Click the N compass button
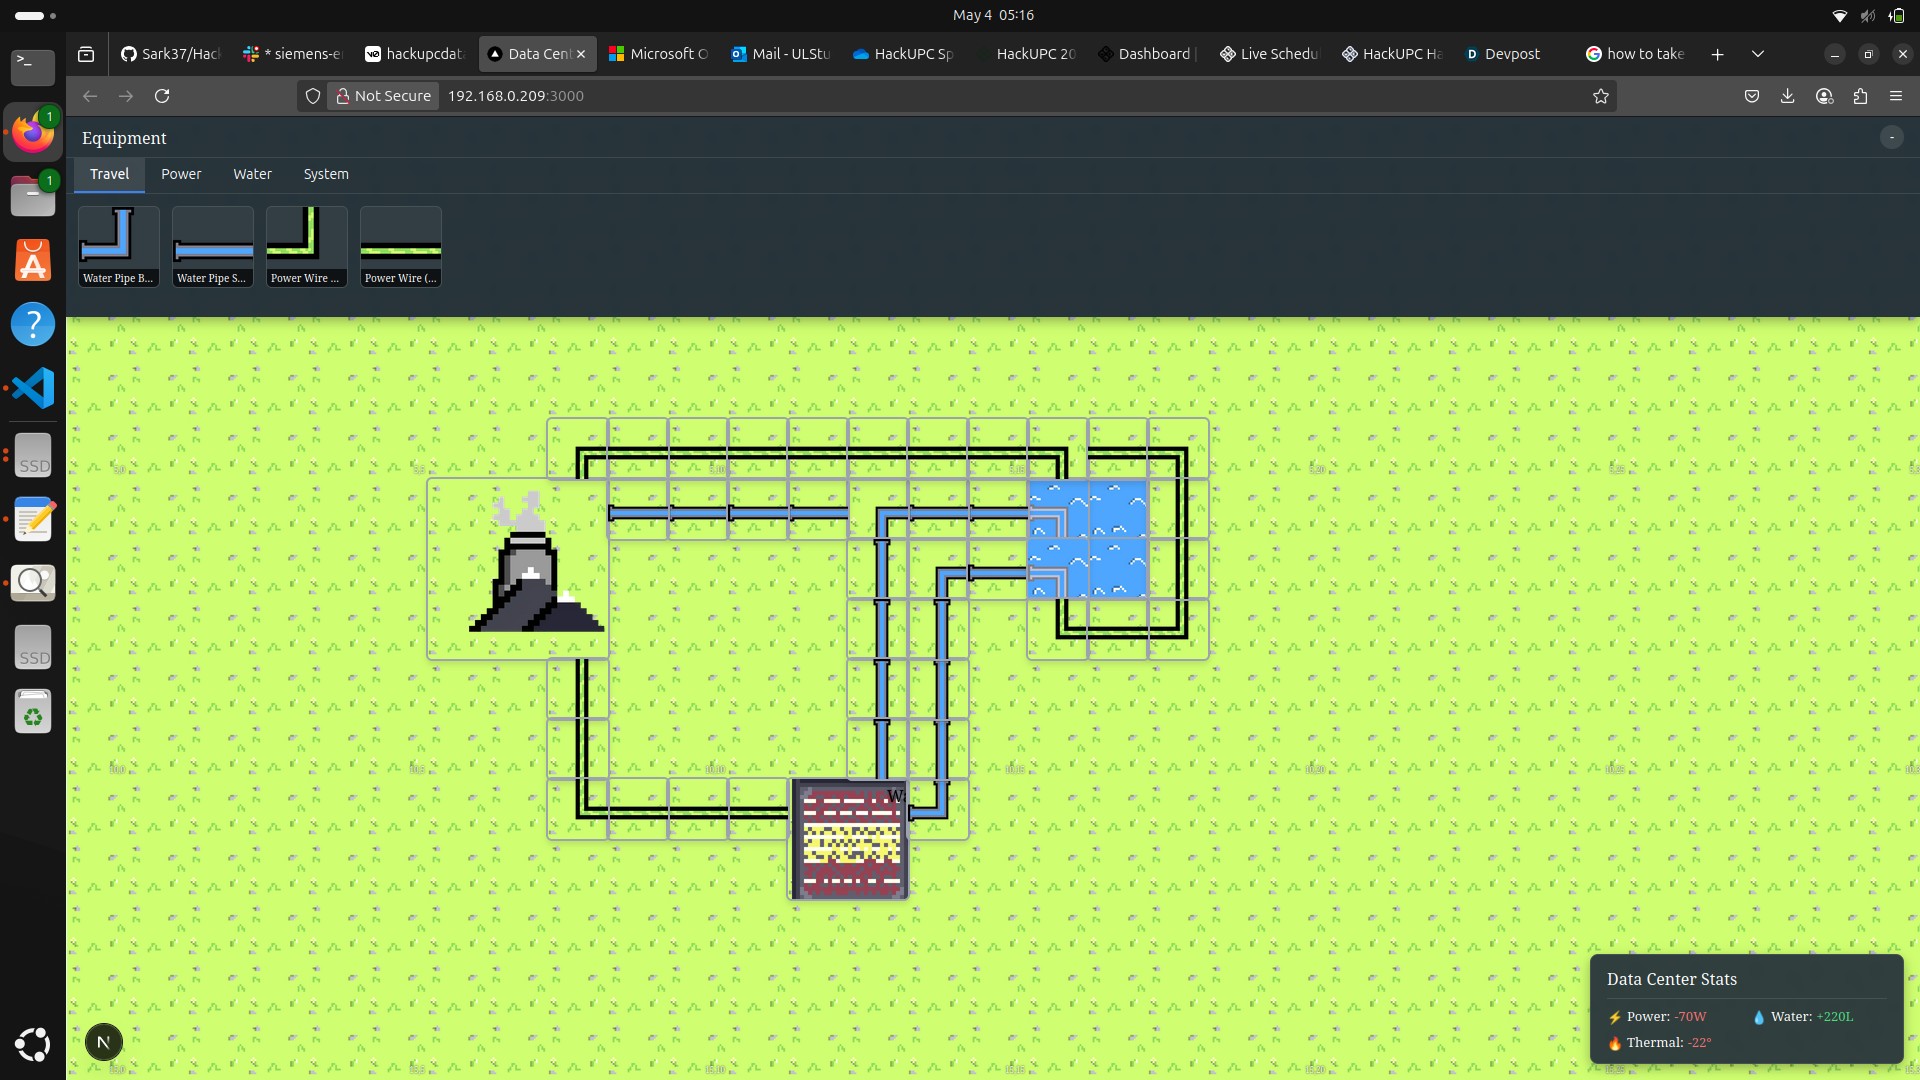1920x1080 pixels. click(103, 1042)
